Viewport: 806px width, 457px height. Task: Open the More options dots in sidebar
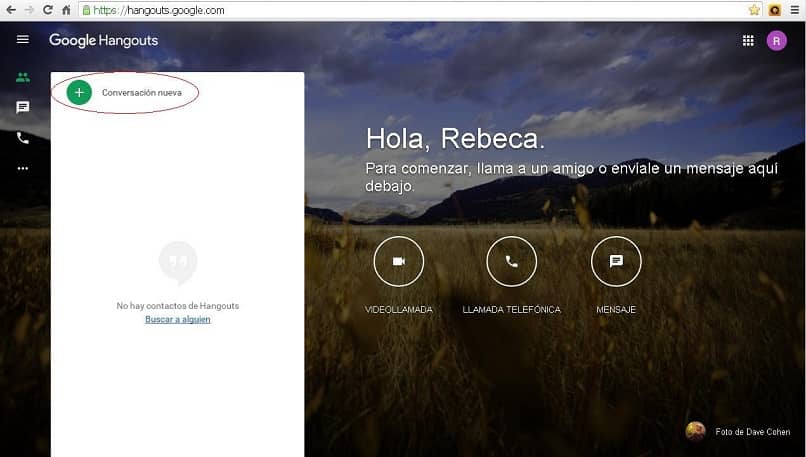pyautogui.click(x=23, y=168)
